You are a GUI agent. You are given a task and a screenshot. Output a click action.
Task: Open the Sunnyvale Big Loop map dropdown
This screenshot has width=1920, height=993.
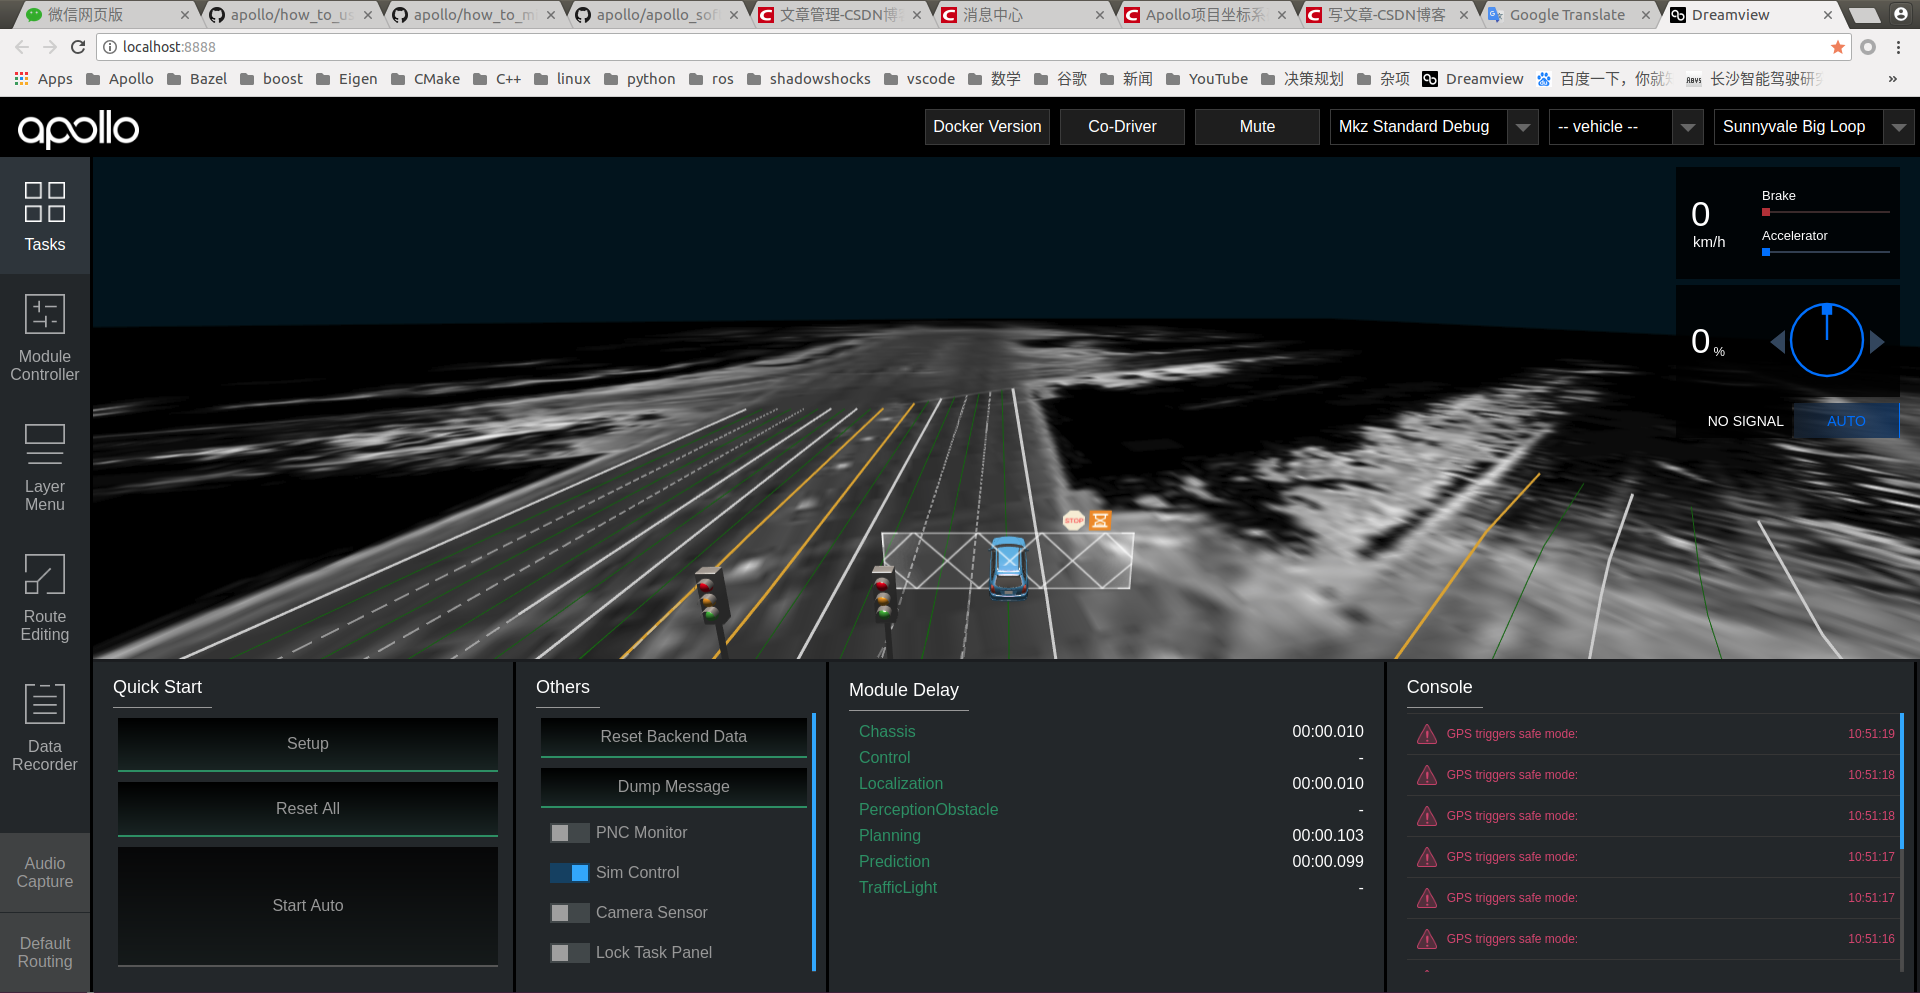click(x=1899, y=127)
